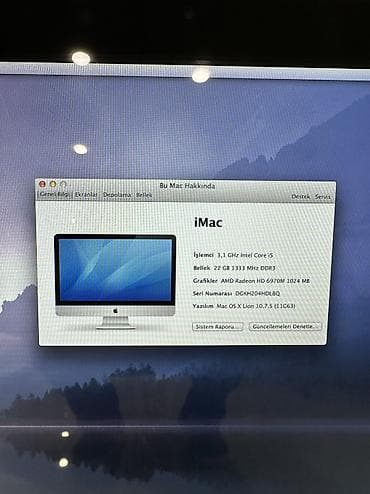Click the İşlemci 3,1 GHz Intel Core i5 line
Viewport: 370px width, 494px height.
233,255
